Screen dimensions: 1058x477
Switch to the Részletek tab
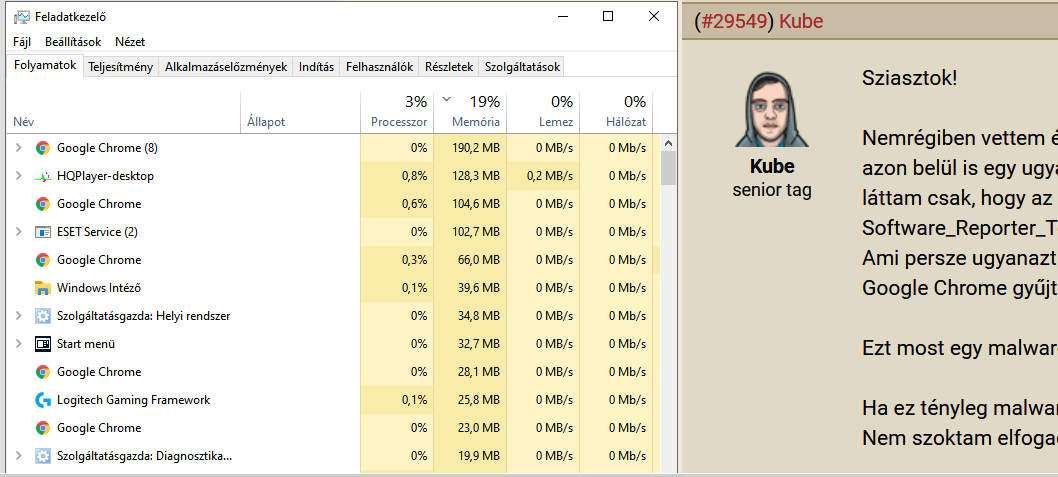(449, 67)
